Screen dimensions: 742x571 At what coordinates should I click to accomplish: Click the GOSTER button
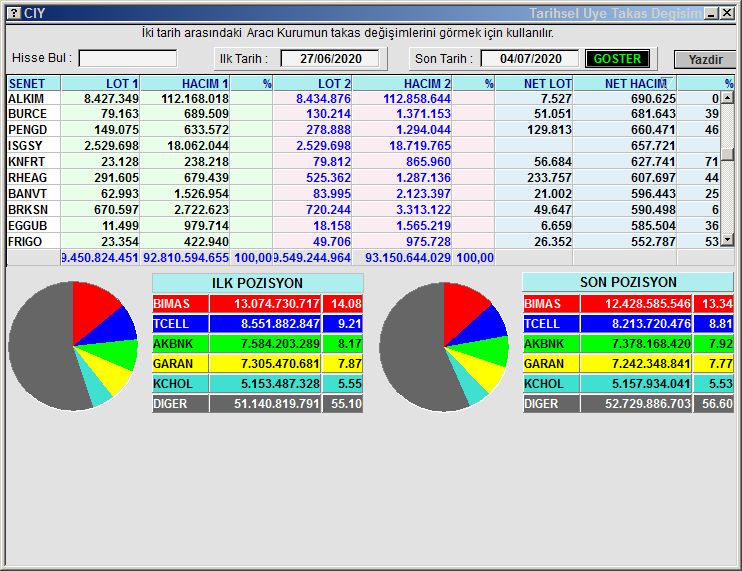pyautogui.click(x=617, y=59)
